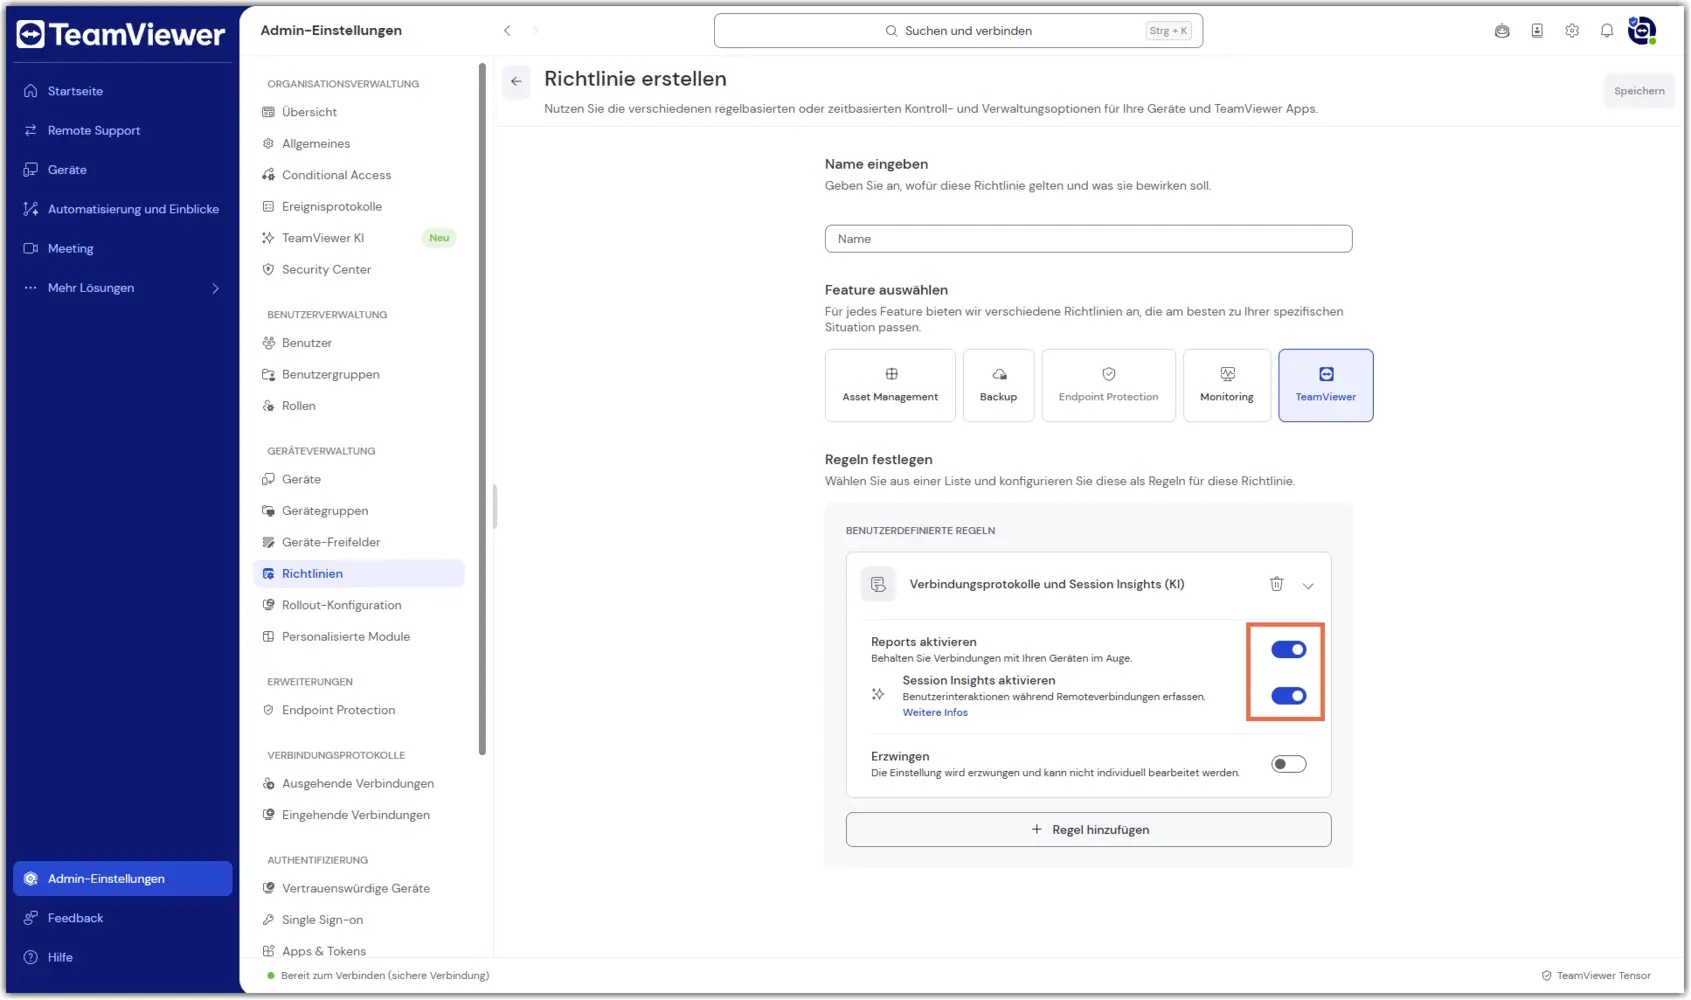Open Richtlinien in the admin menu

[x=360, y=574]
